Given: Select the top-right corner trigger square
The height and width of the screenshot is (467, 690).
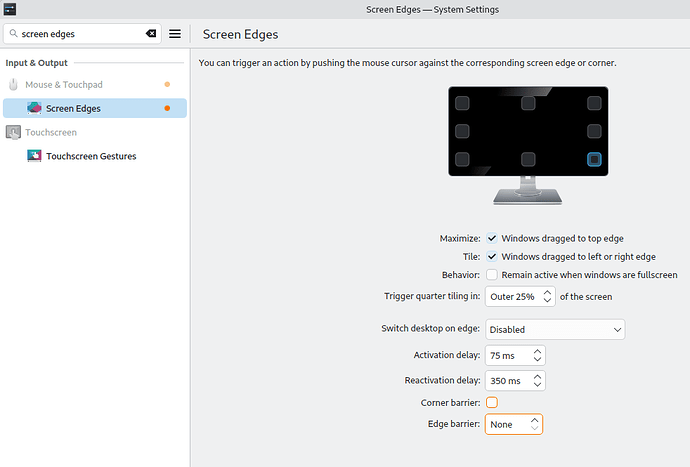Looking at the screenshot, I should coord(594,103).
